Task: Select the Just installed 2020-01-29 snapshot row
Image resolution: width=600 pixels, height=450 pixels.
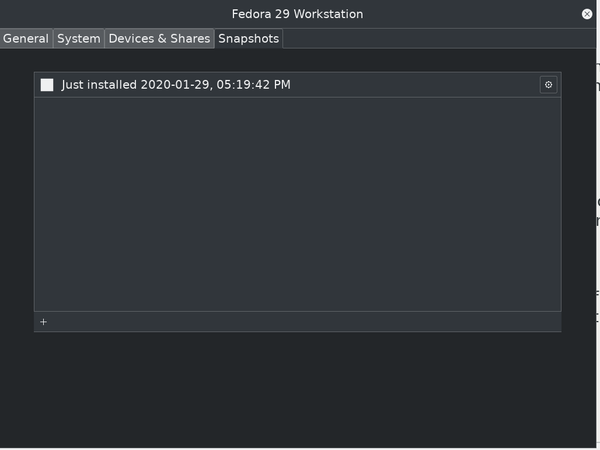Action: point(298,85)
